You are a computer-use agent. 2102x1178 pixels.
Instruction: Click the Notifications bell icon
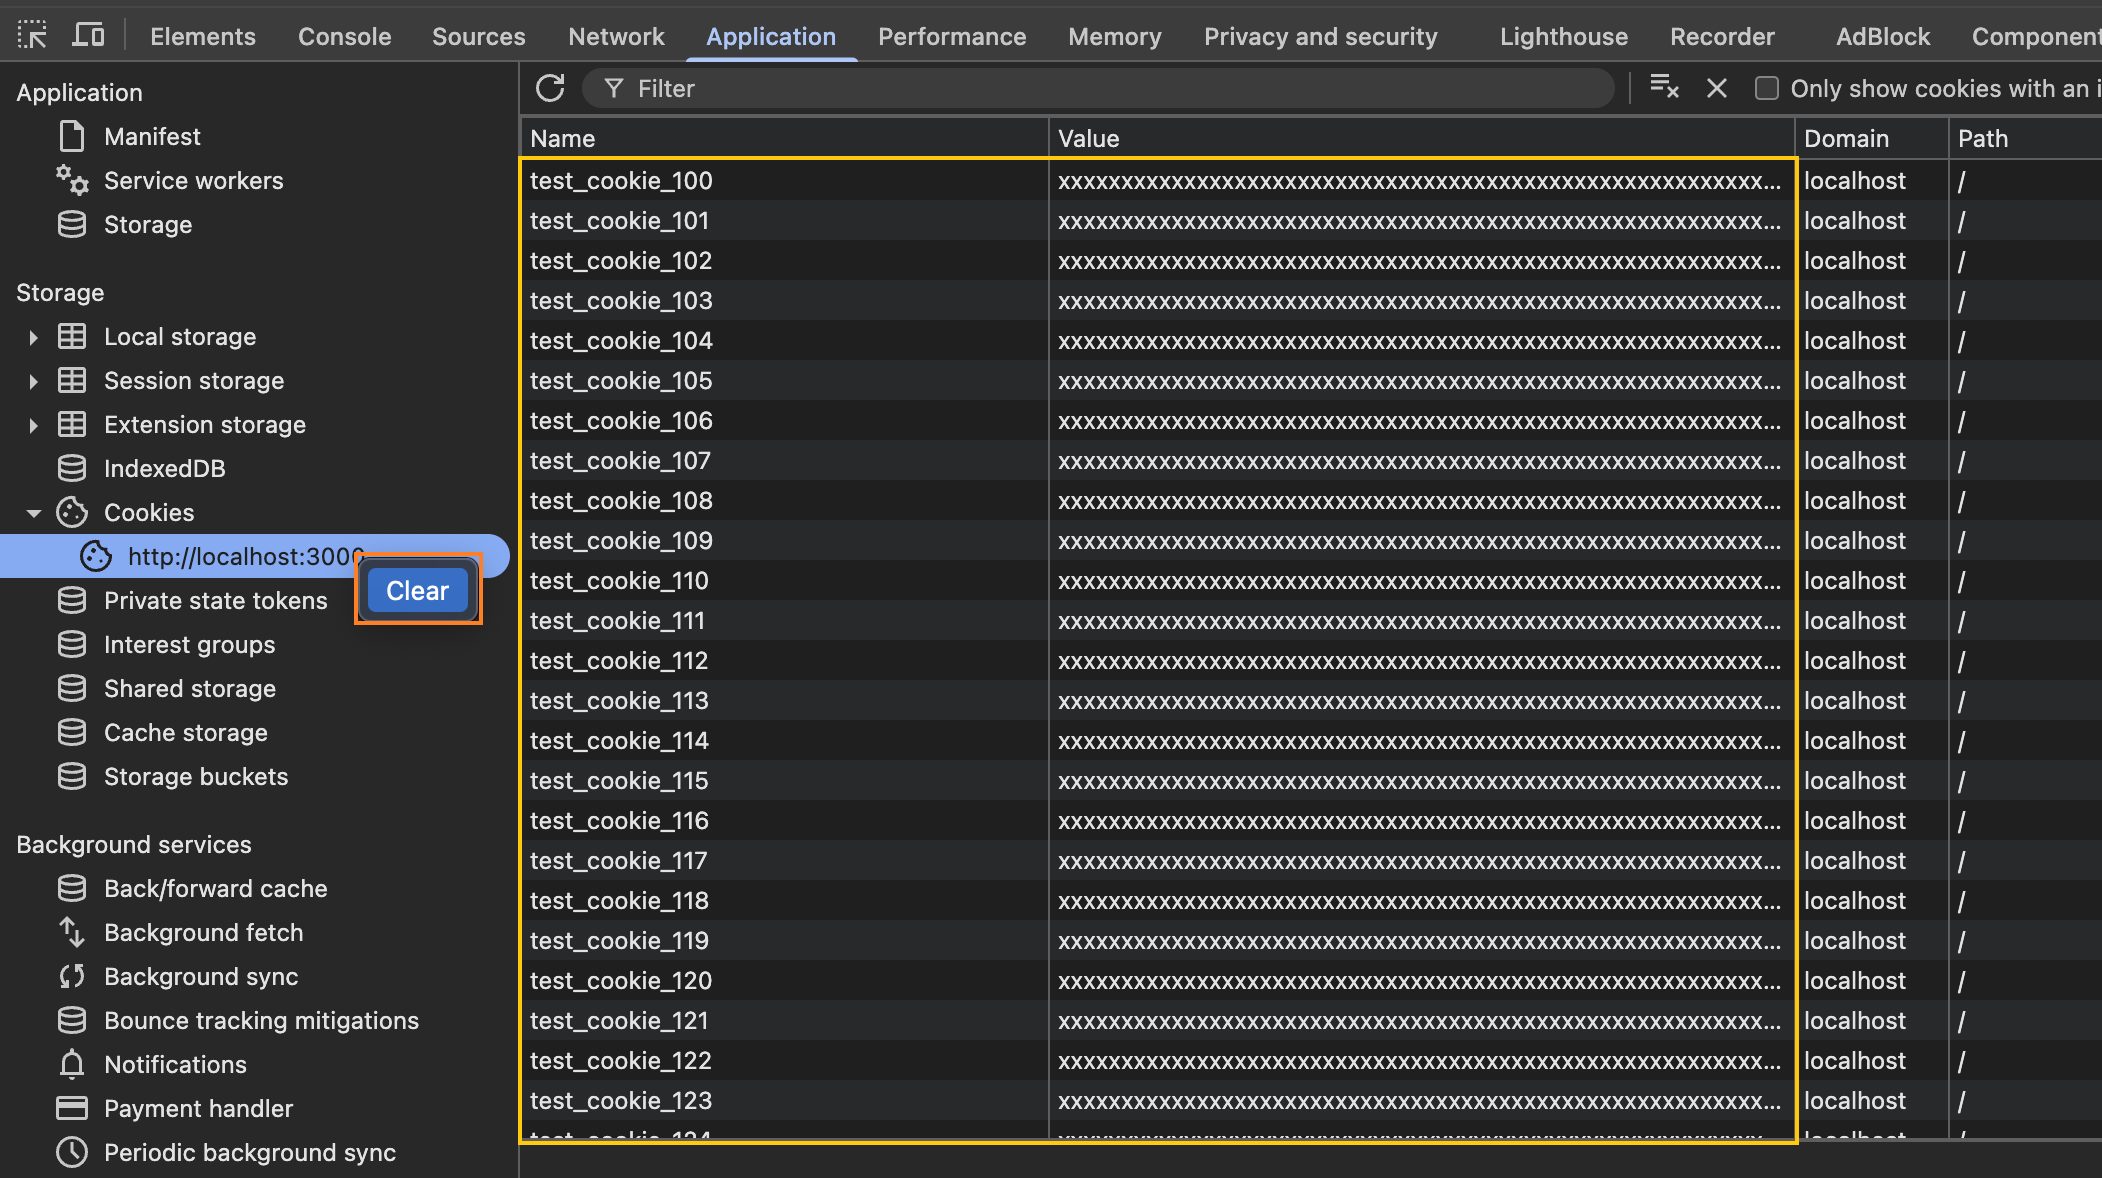point(72,1064)
